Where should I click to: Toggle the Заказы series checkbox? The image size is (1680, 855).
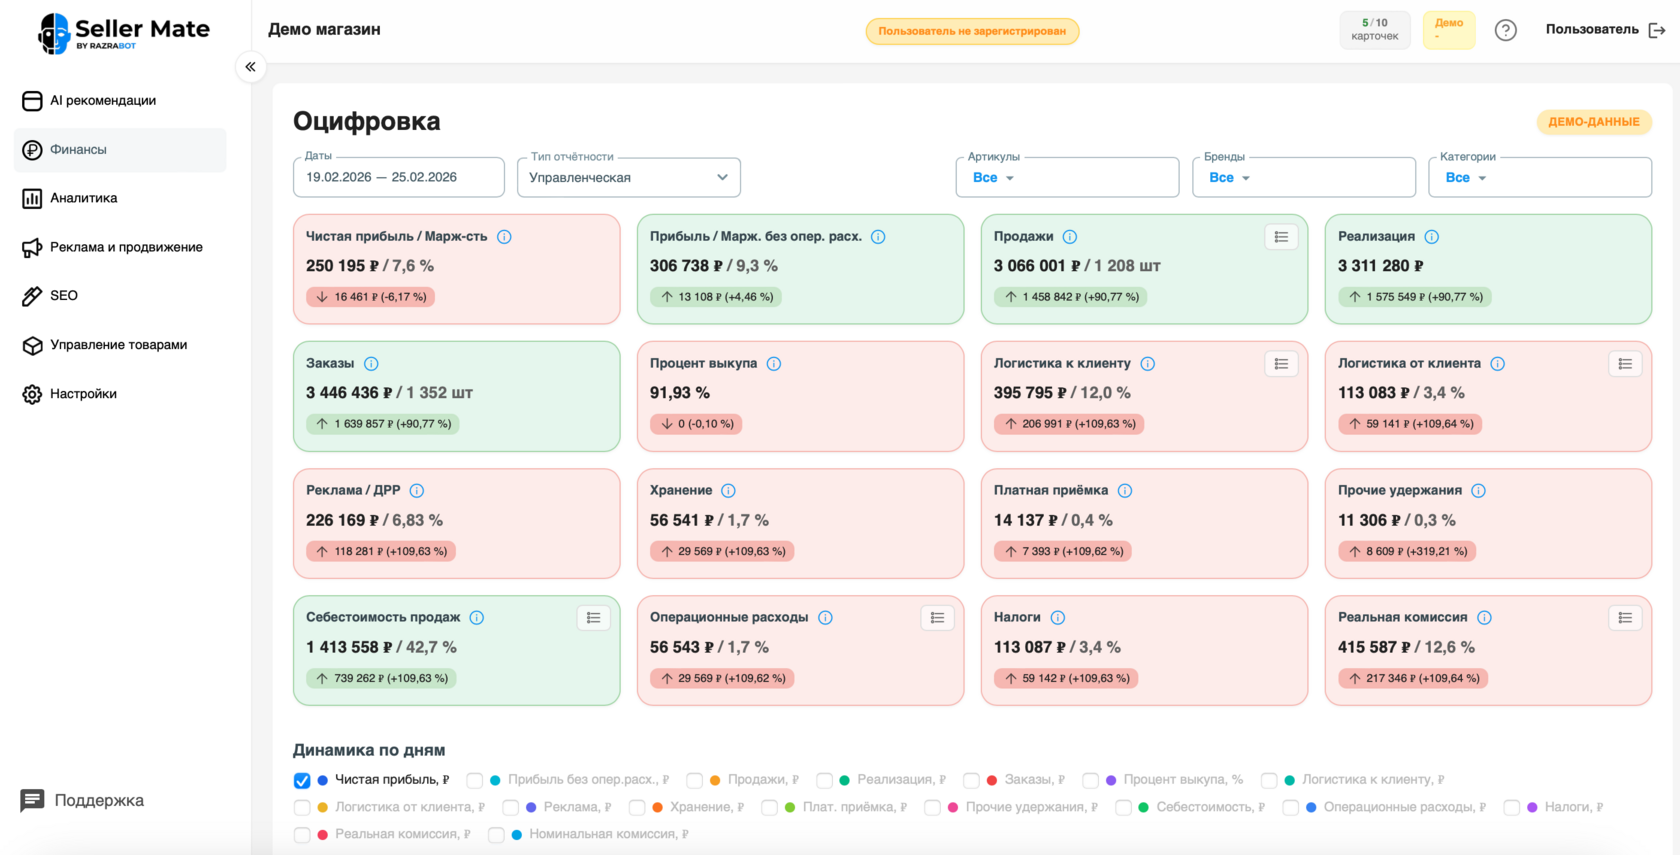pos(971,780)
